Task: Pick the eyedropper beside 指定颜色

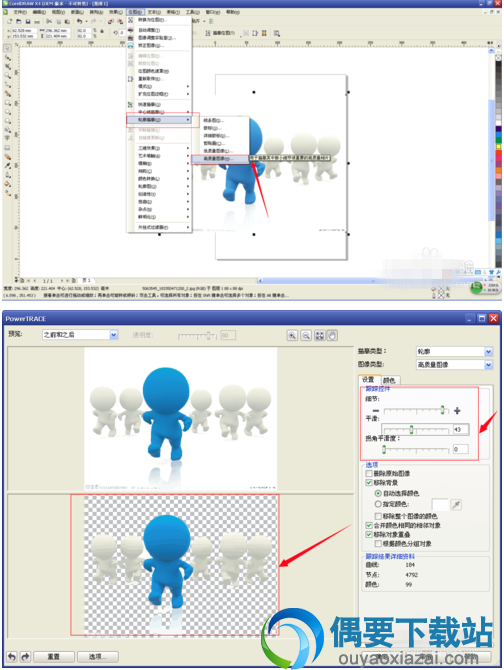Action: pyautogui.click(x=456, y=505)
